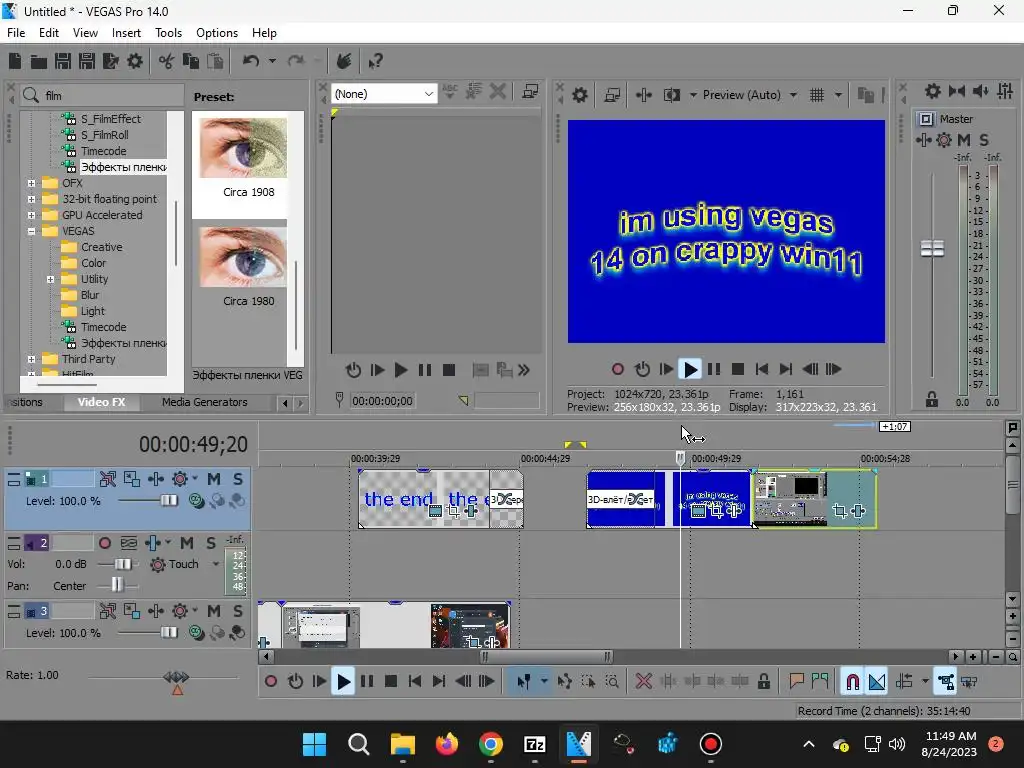1024x768 pixels.
Task: Click the Insert Marker icon in timeline toolbar
Action: click(x=796, y=682)
